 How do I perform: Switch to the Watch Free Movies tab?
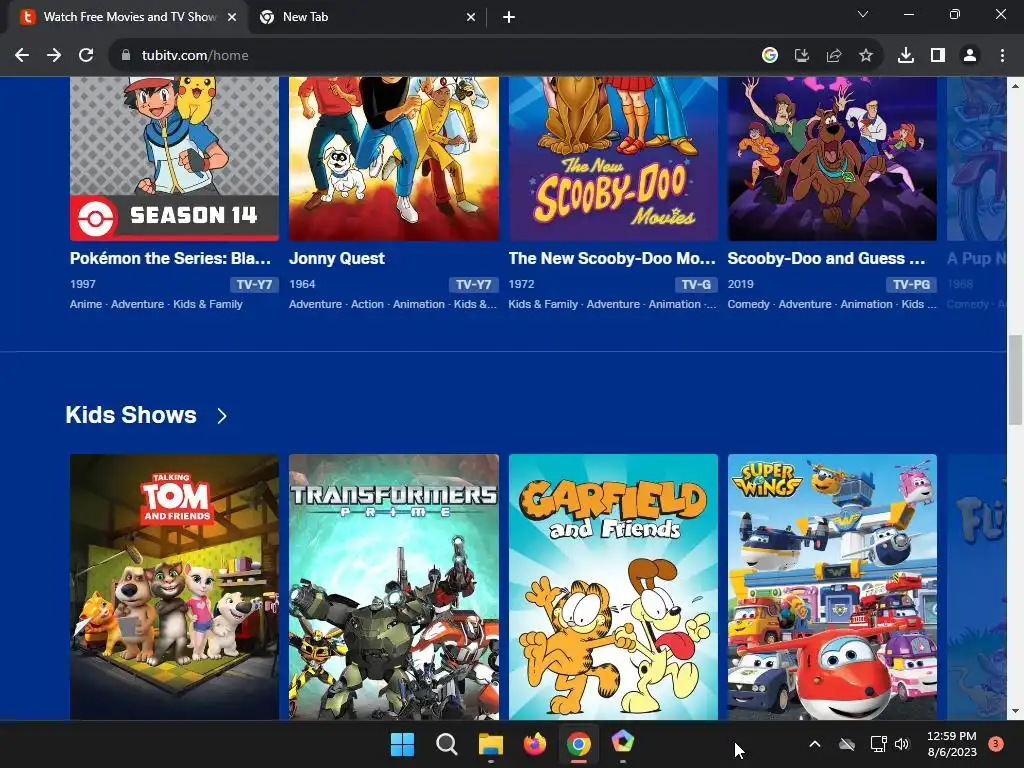tap(127, 18)
